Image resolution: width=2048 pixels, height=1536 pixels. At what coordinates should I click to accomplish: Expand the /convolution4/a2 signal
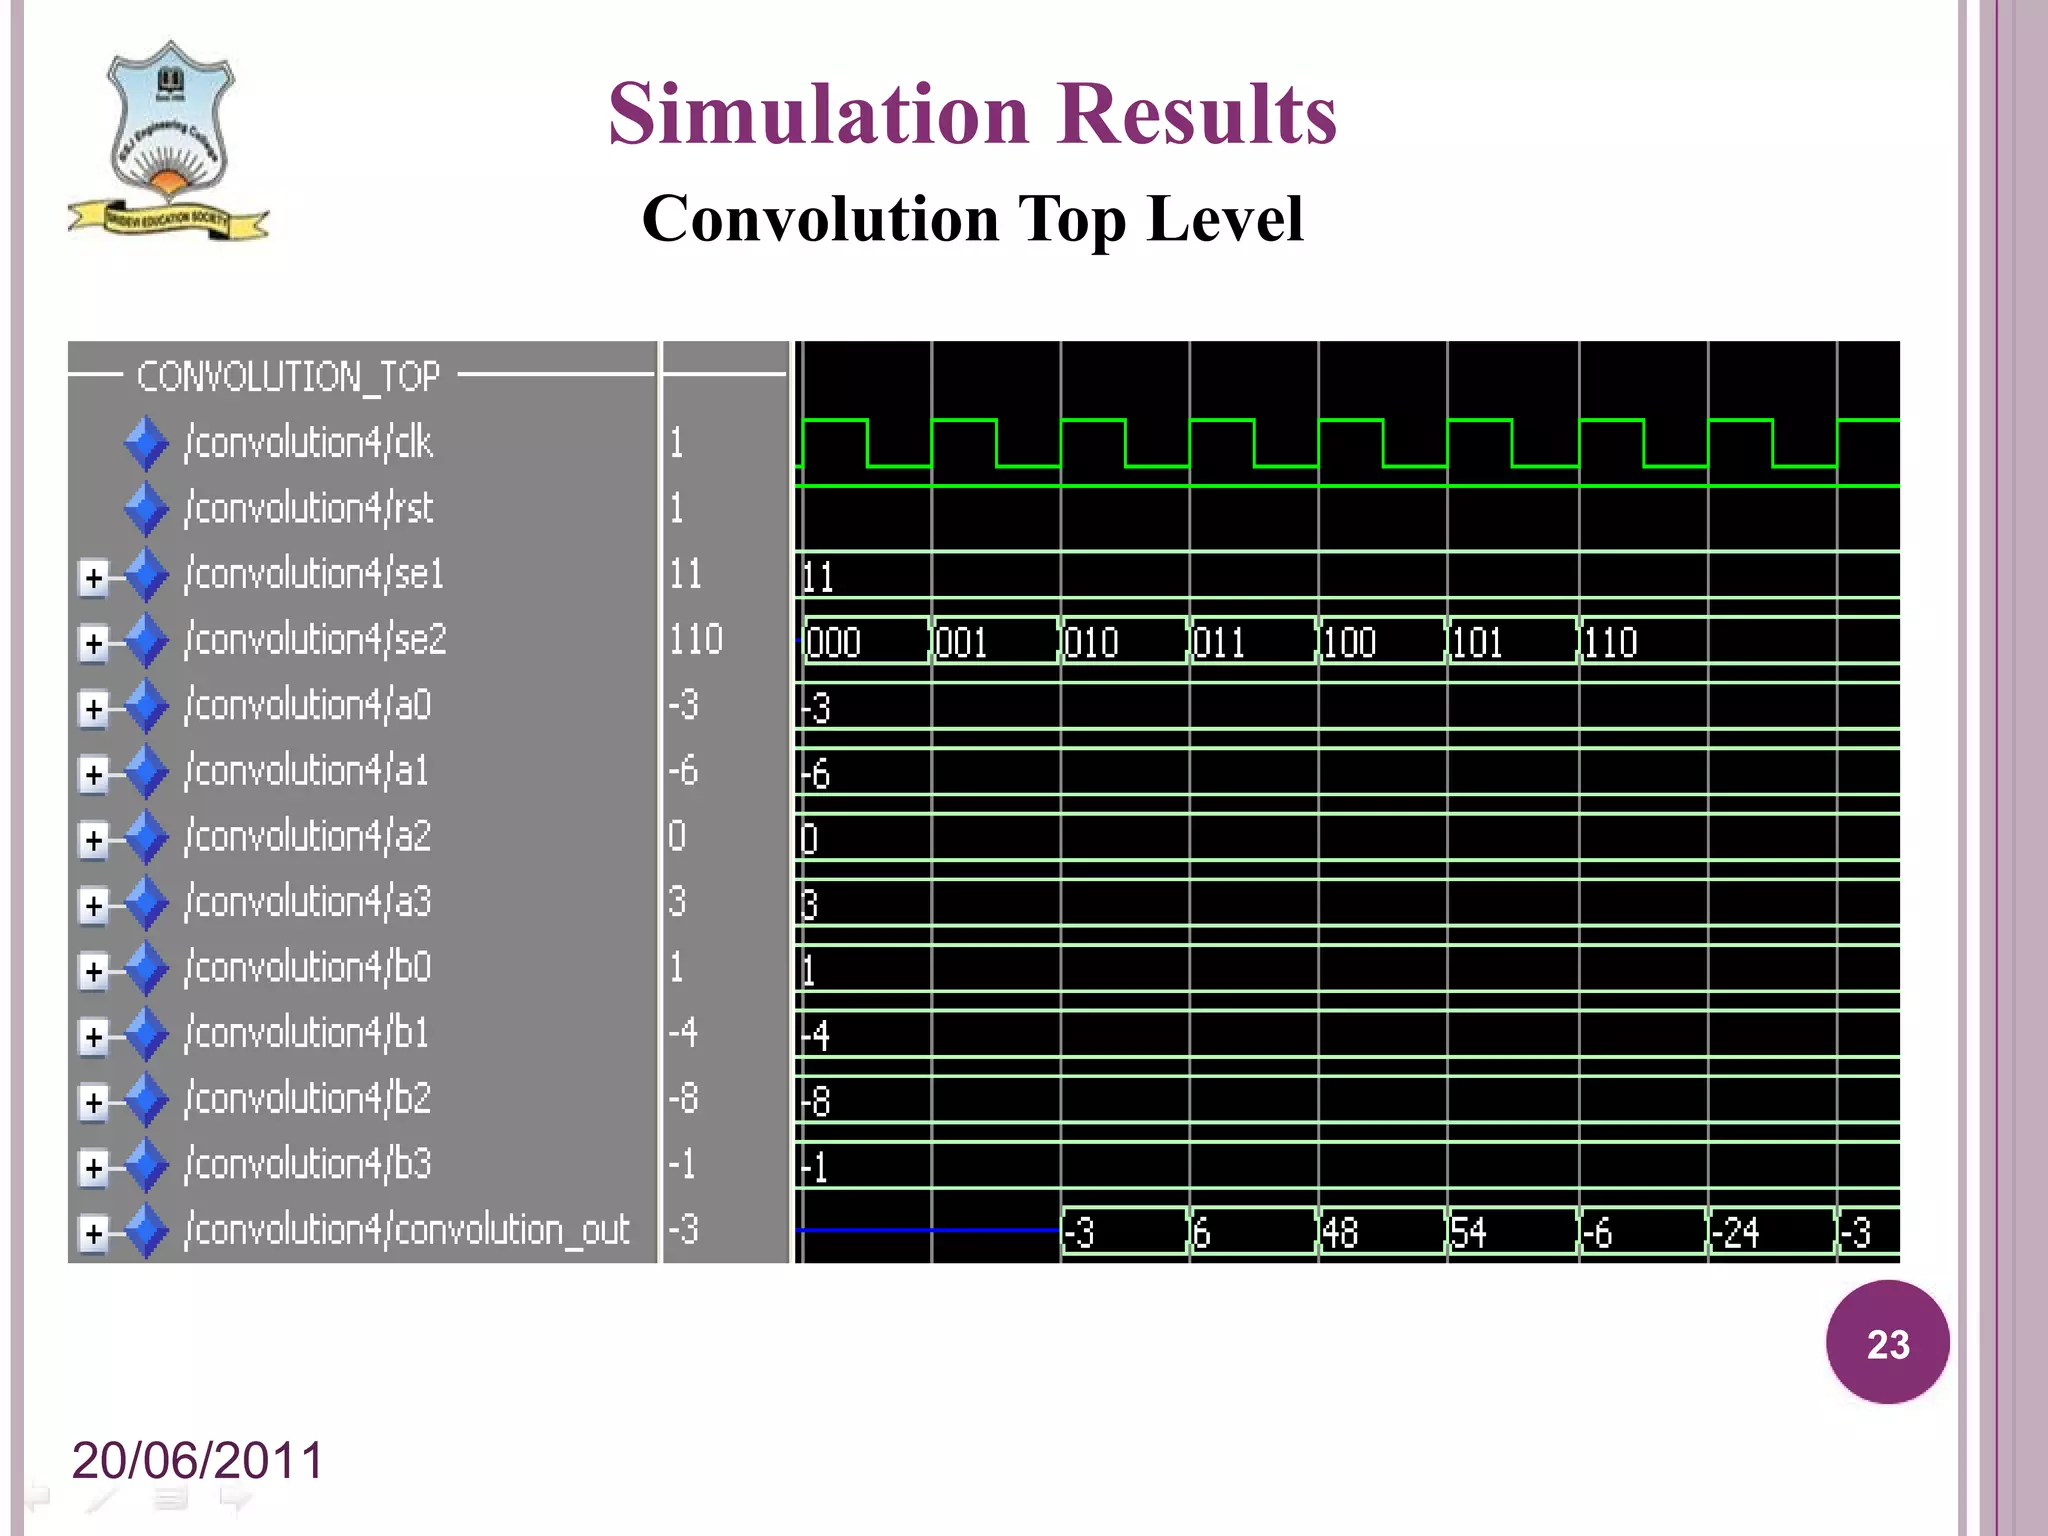pyautogui.click(x=93, y=839)
